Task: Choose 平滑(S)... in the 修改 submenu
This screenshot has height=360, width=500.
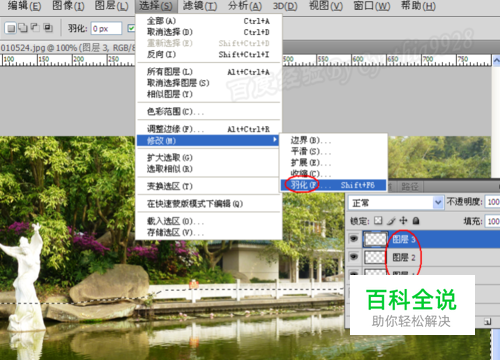Action: (x=333, y=151)
